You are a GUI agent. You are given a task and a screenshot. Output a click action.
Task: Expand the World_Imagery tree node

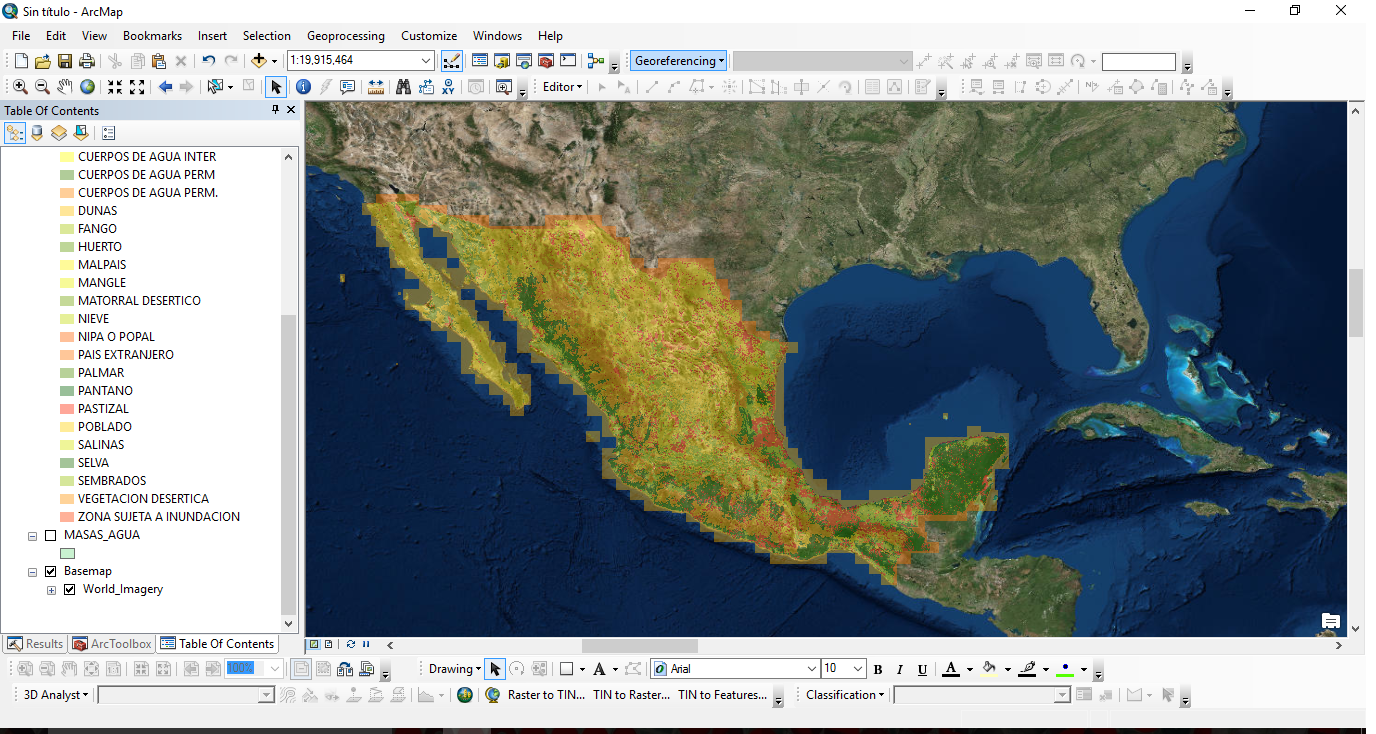coord(51,589)
